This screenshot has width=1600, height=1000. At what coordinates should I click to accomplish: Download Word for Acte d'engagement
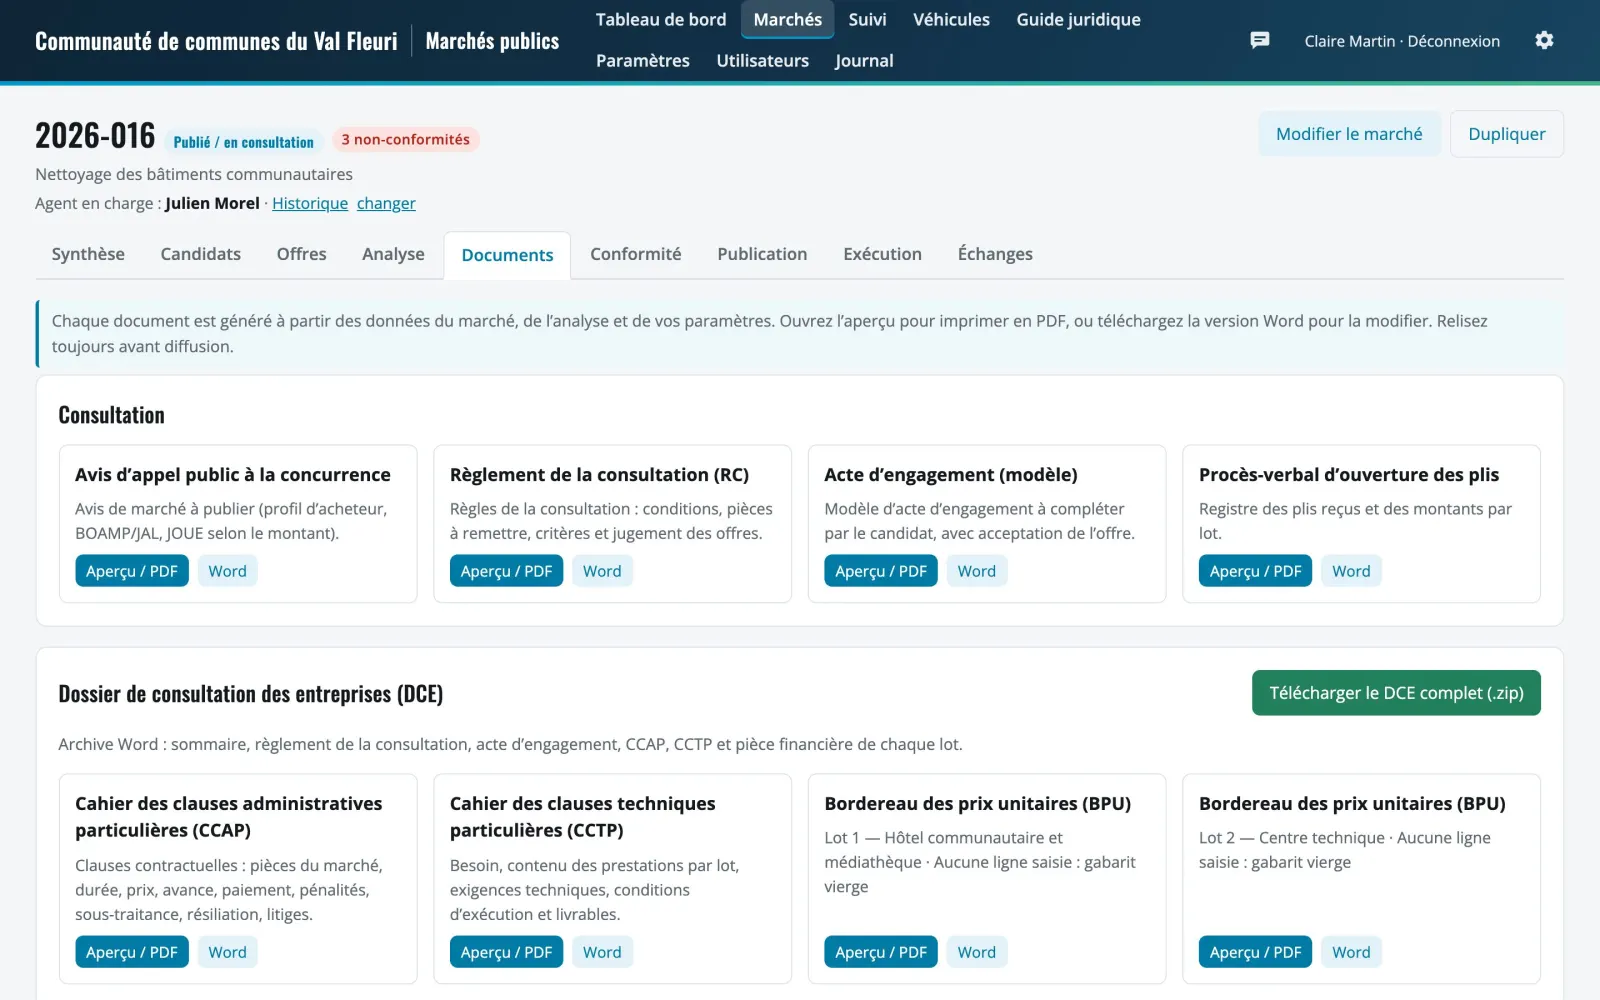pyautogui.click(x=977, y=571)
